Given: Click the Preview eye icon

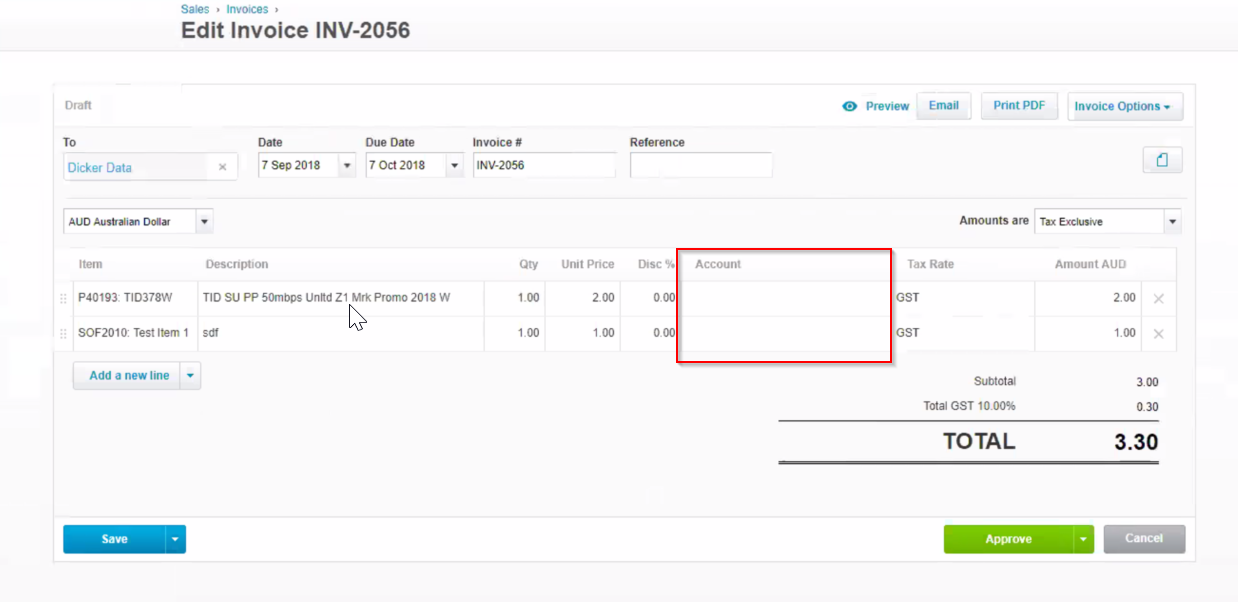Looking at the screenshot, I should coord(850,106).
